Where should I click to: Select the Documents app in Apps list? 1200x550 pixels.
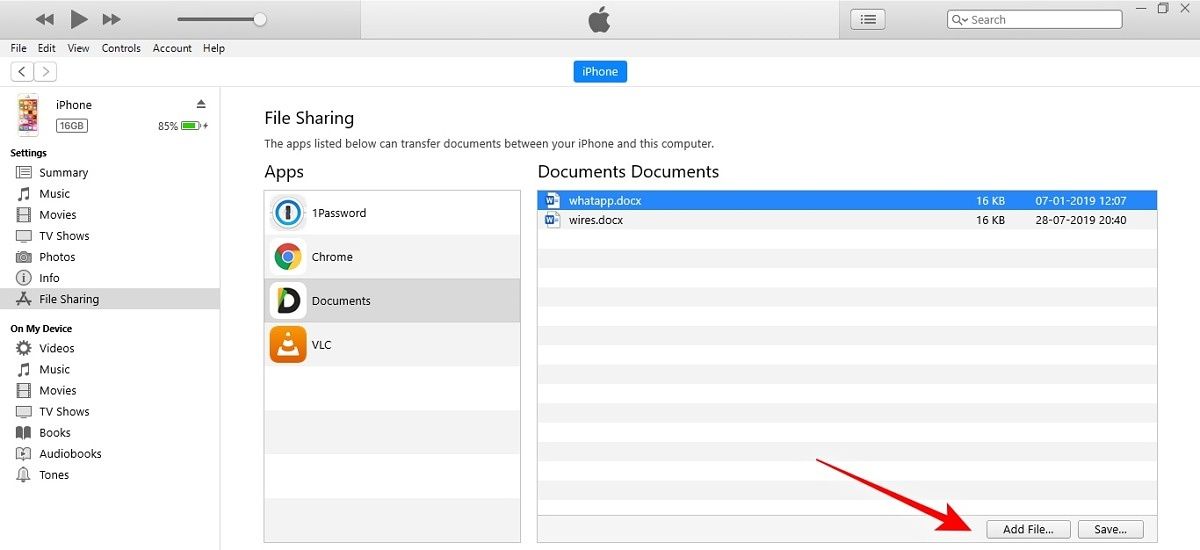(341, 301)
